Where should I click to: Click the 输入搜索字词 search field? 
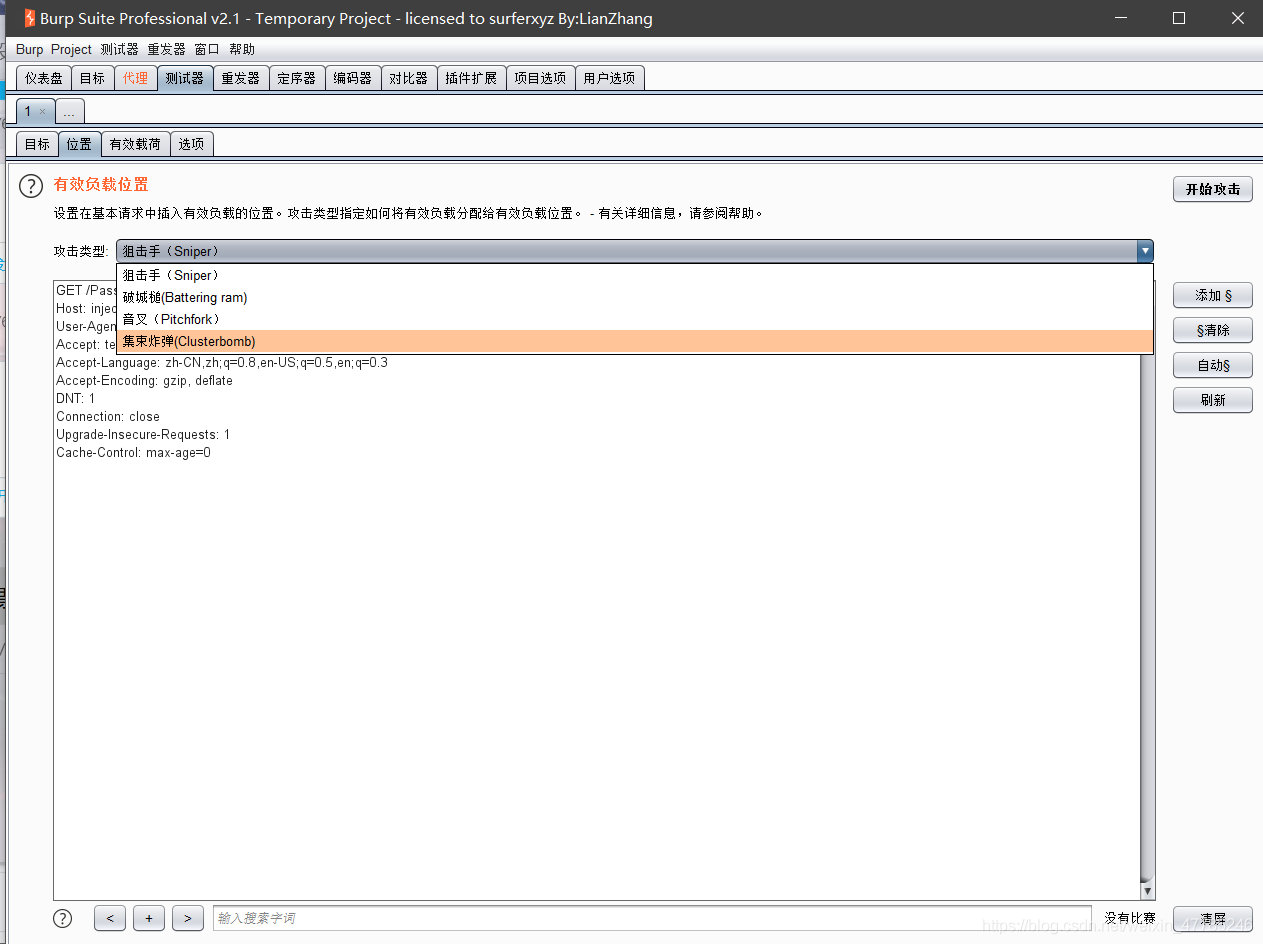[652, 918]
